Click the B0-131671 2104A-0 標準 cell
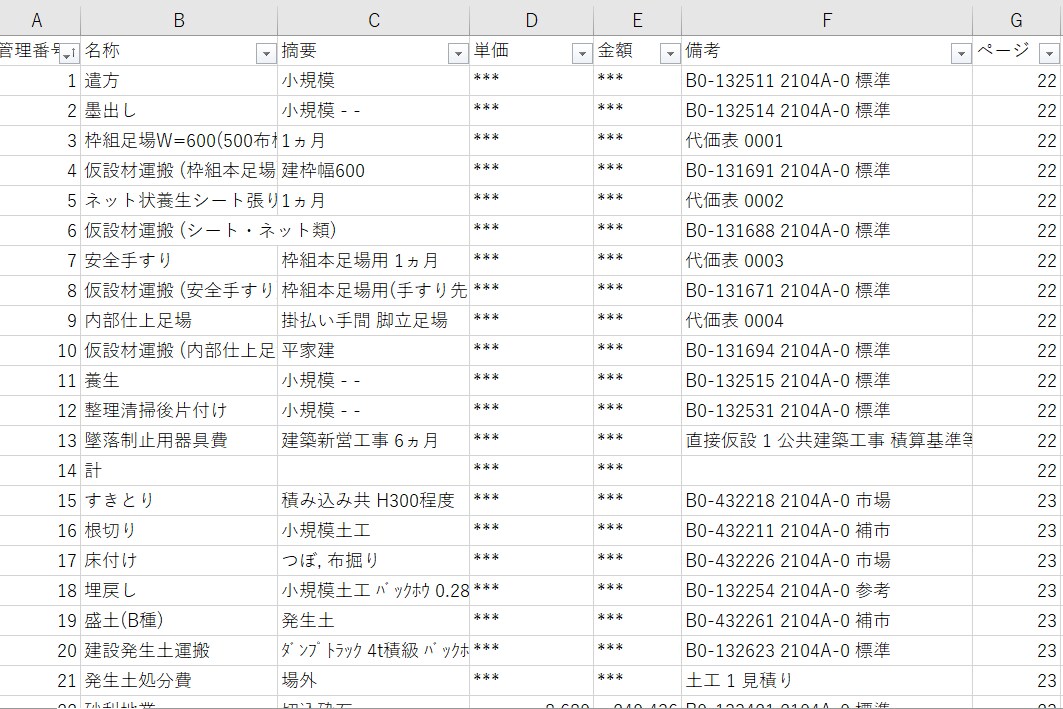This screenshot has width=1063, height=709. click(827, 290)
